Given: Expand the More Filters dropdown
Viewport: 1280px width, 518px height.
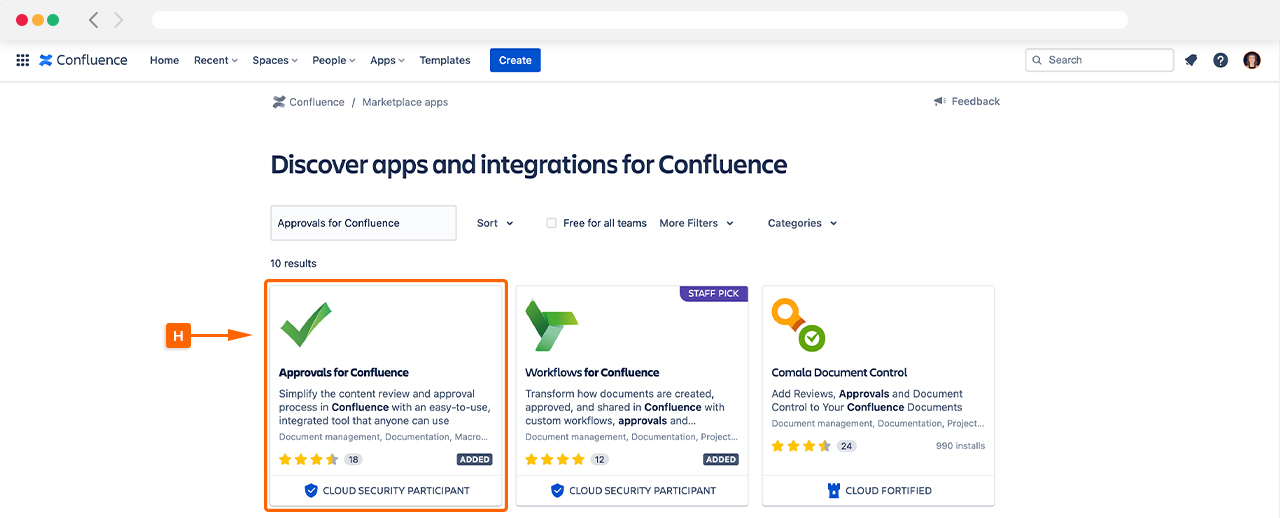Looking at the screenshot, I should coord(696,223).
